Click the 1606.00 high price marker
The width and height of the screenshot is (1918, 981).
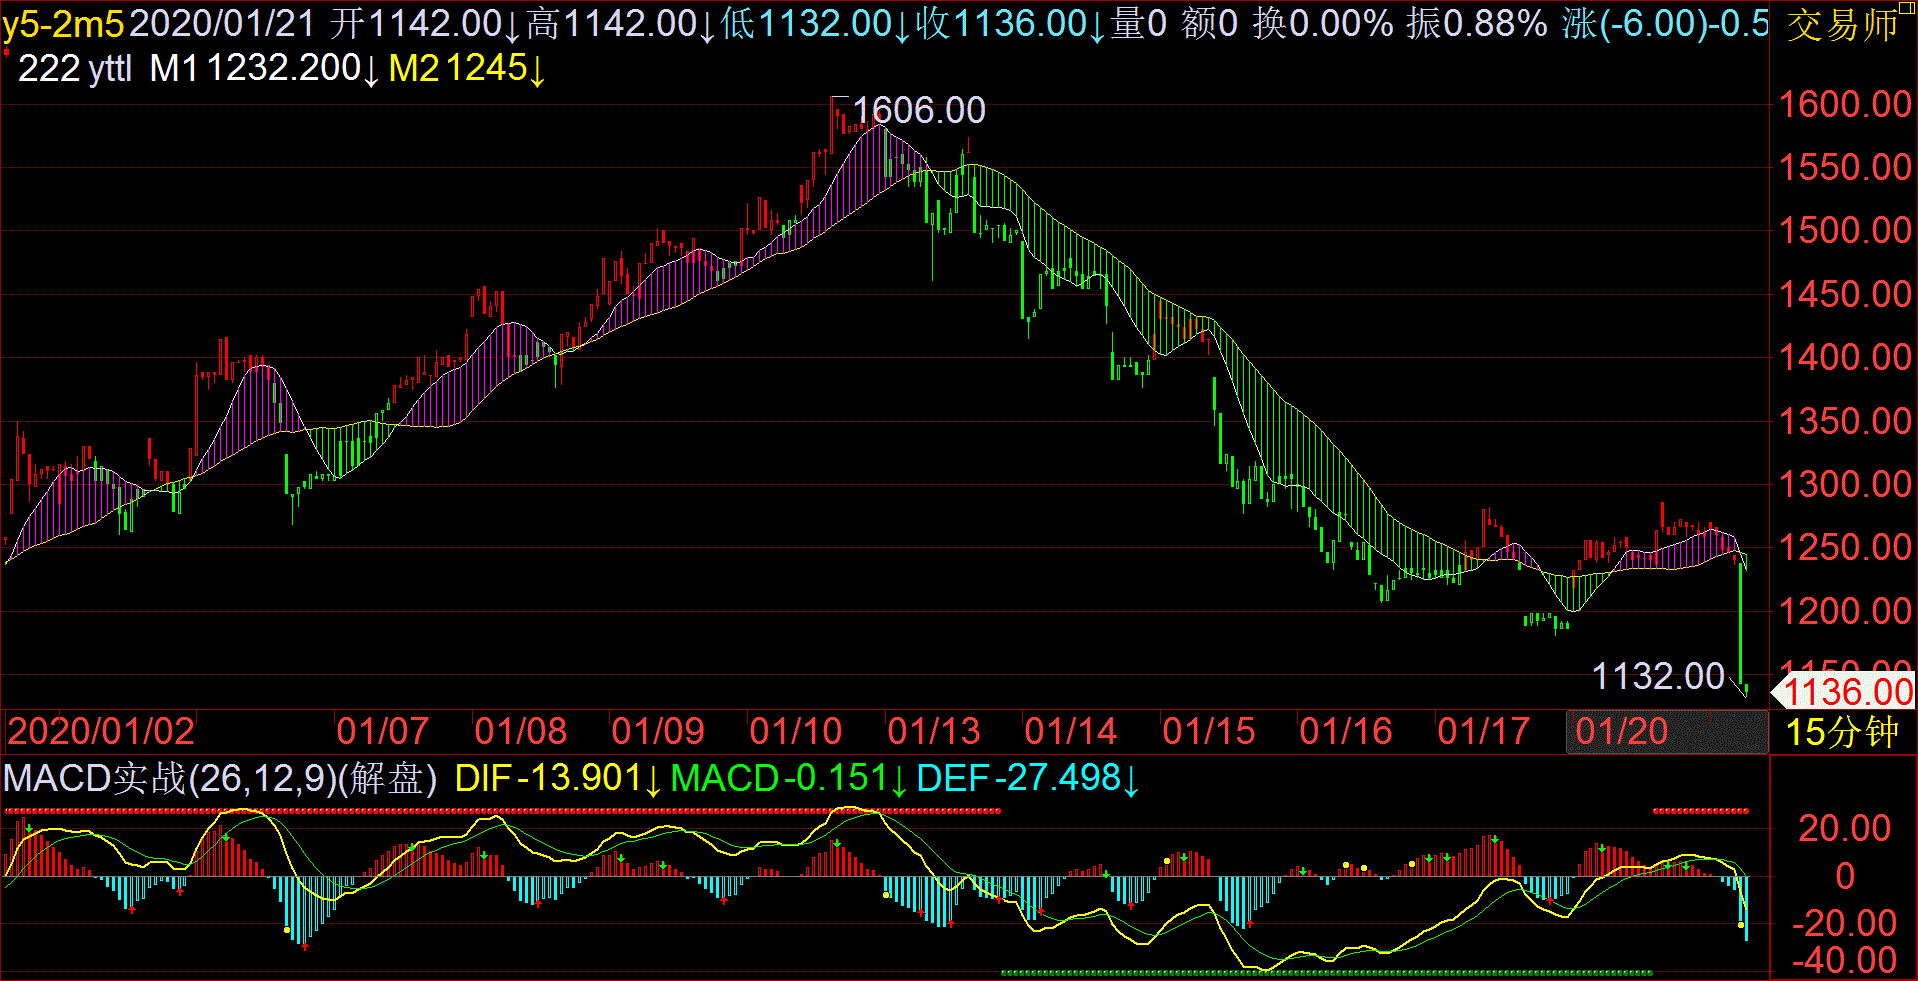point(919,110)
